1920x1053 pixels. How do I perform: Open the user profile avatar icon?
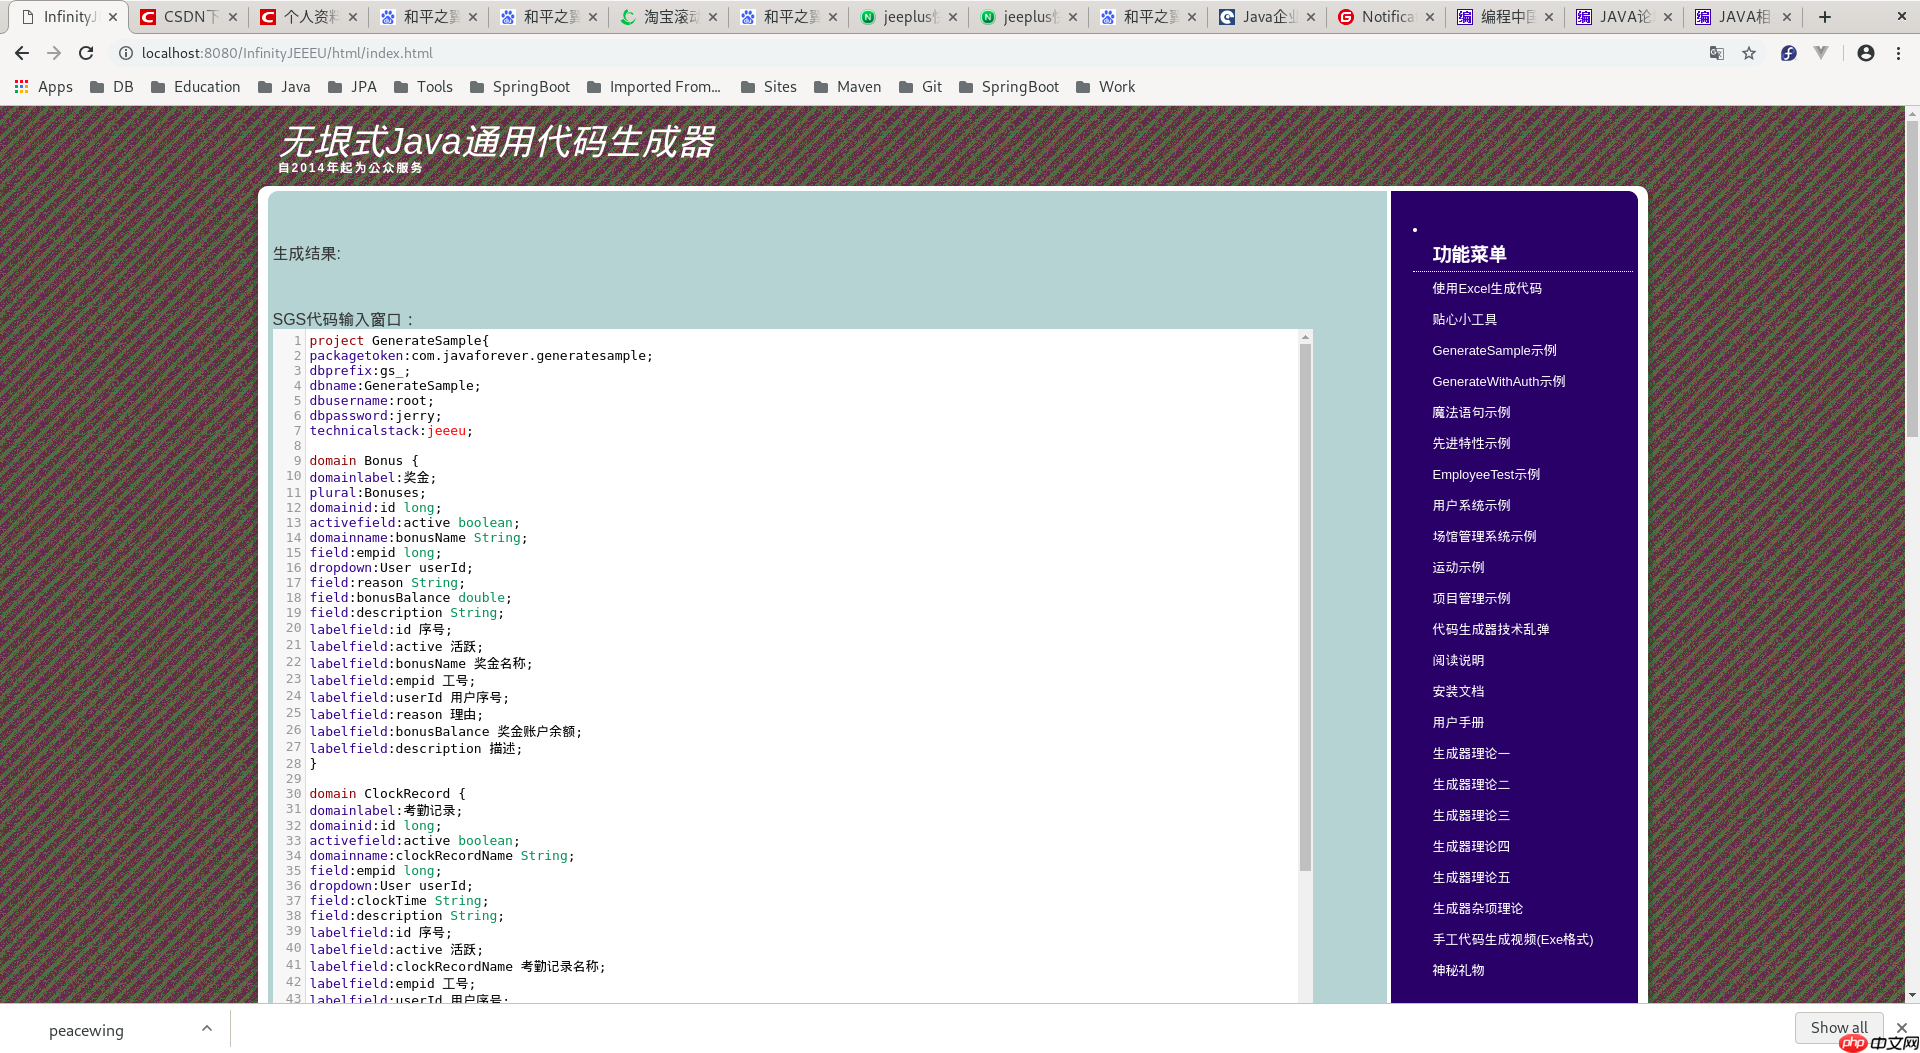(x=1865, y=53)
